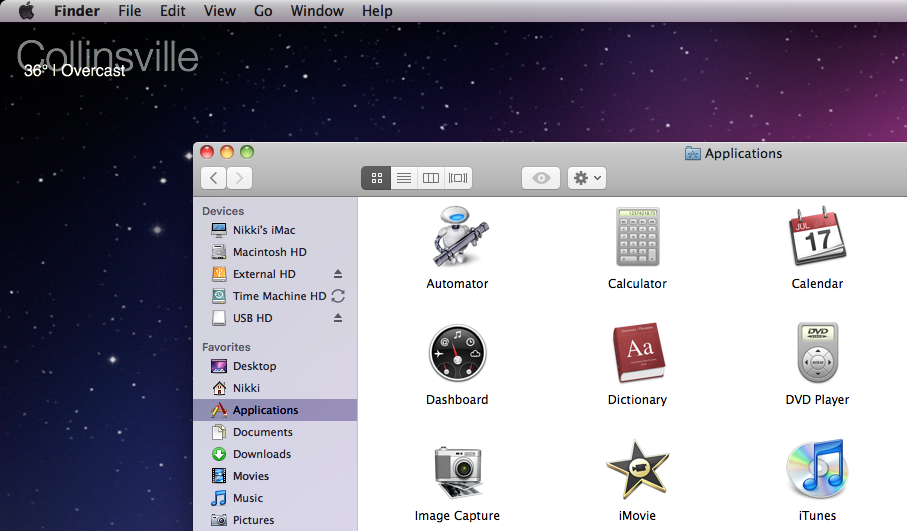Click the Image Capture label text

tap(457, 515)
